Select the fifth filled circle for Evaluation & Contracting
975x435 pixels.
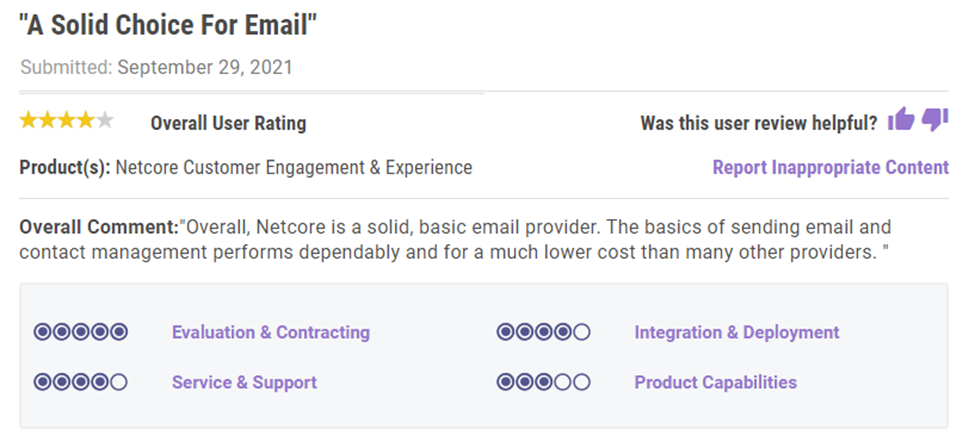click(118, 332)
